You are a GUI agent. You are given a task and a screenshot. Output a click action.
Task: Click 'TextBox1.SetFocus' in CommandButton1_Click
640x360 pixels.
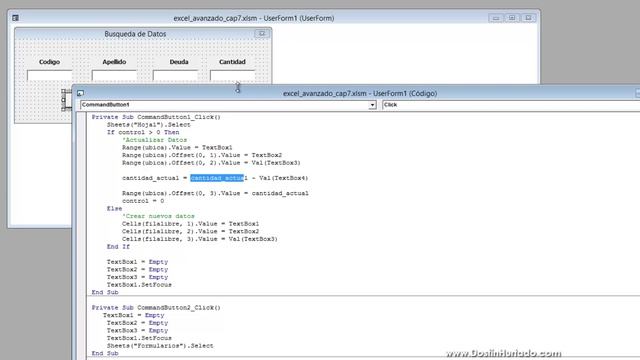pos(139,285)
